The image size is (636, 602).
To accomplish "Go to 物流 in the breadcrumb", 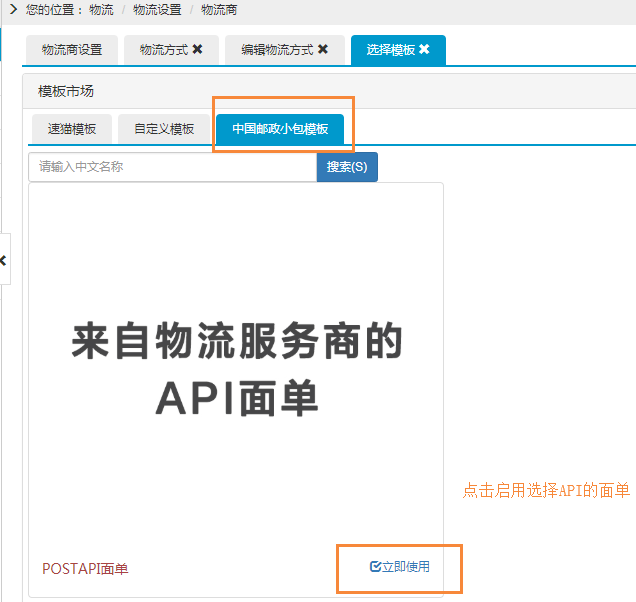I will (x=101, y=9).
